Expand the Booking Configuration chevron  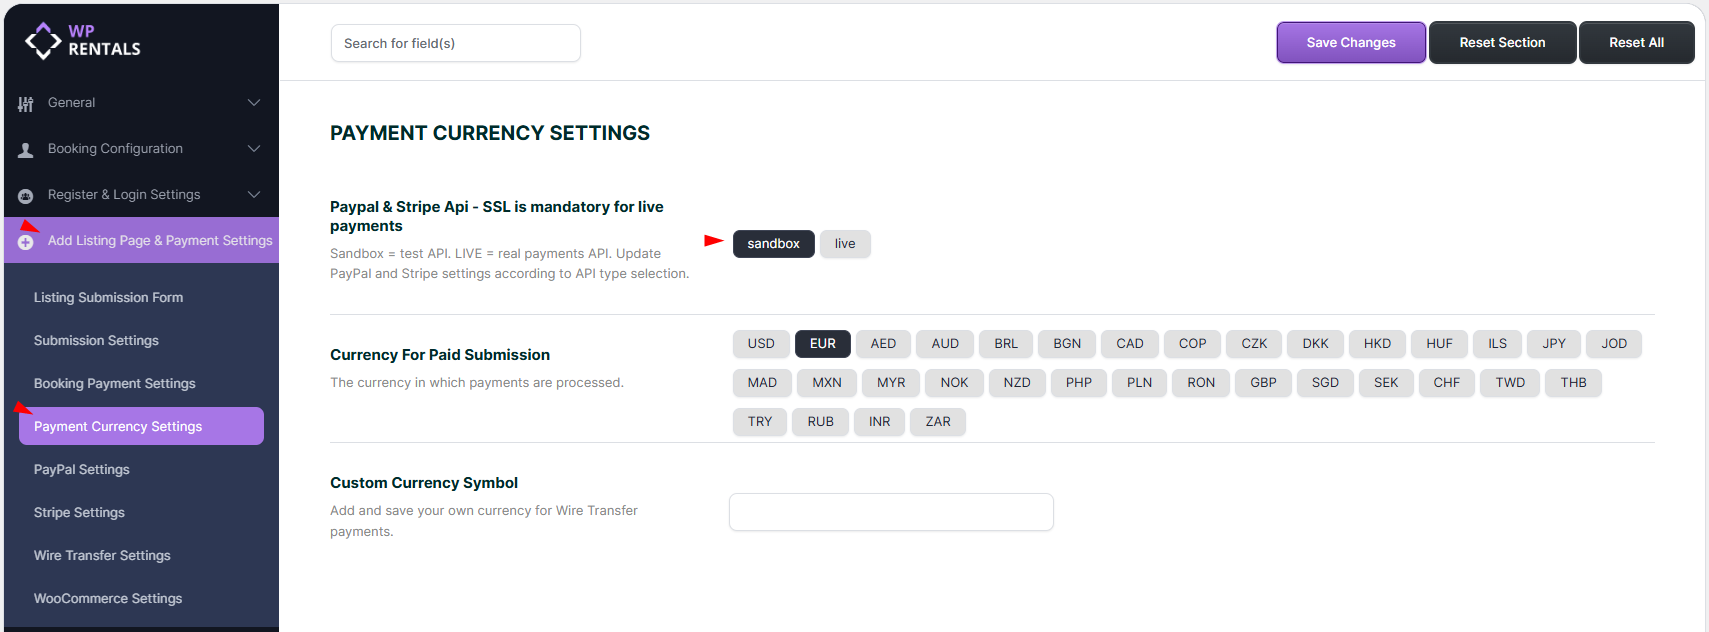tap(254, 149)
